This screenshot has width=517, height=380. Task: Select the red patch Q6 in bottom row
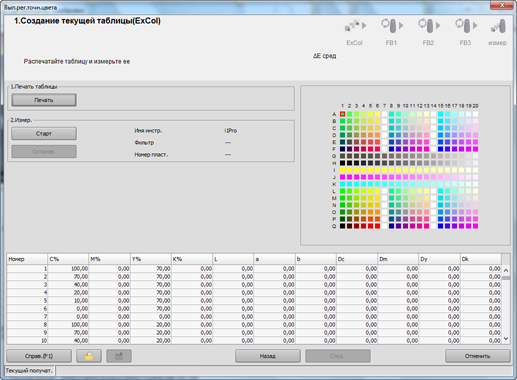click(377, 226)
